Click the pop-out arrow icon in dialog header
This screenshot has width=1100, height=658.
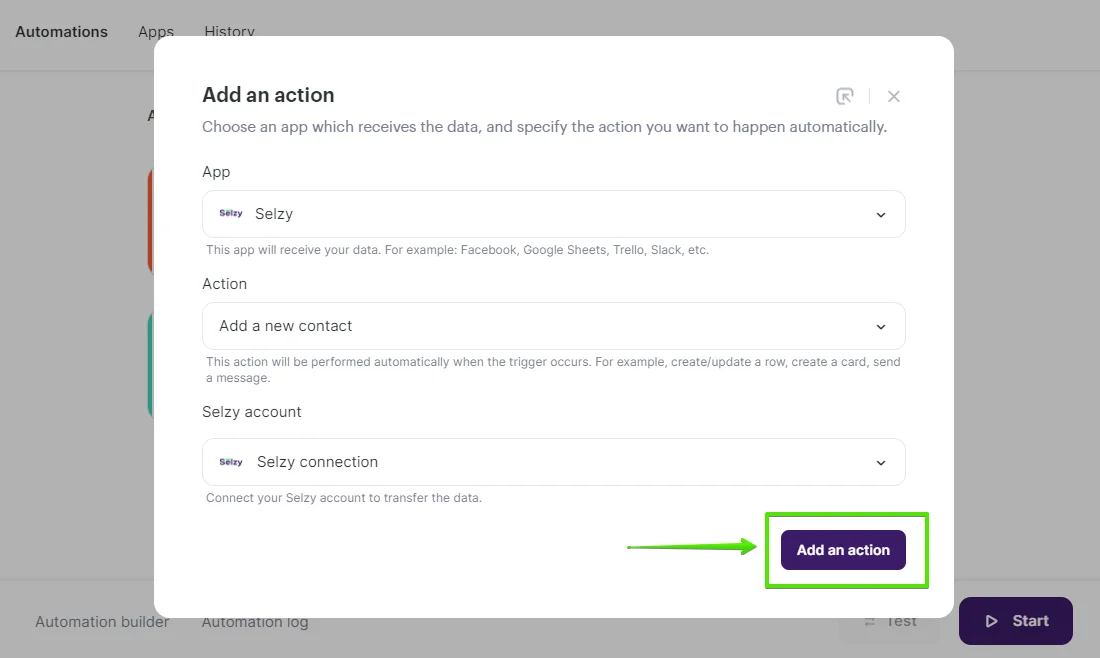tap(845, 95)
